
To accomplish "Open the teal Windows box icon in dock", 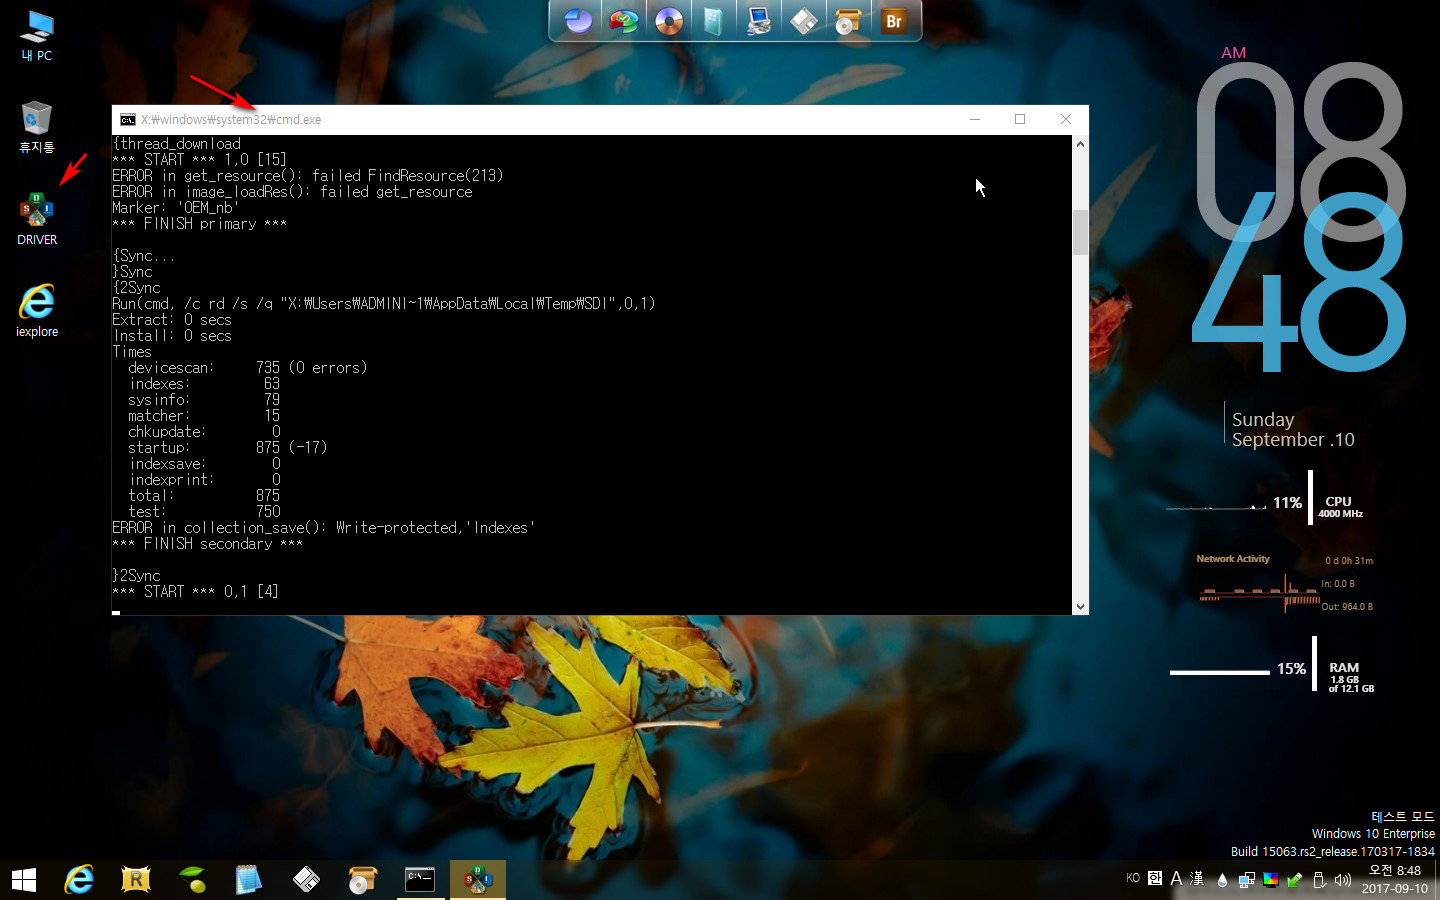I will [713, 20].
